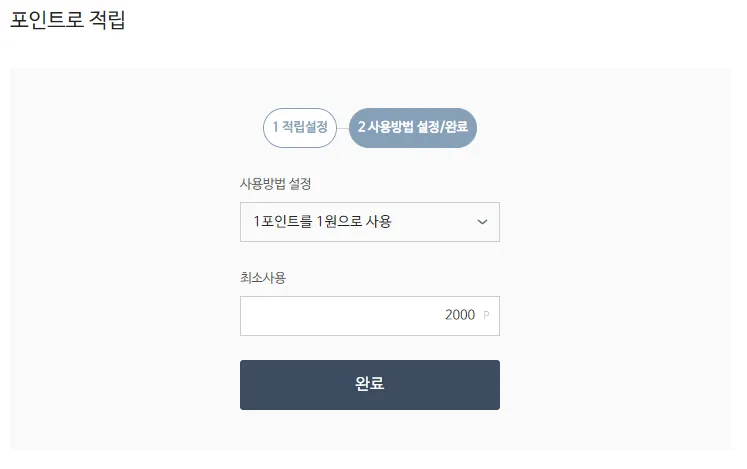
Task: Click the connector line between step pills
Action: point(342,127)
